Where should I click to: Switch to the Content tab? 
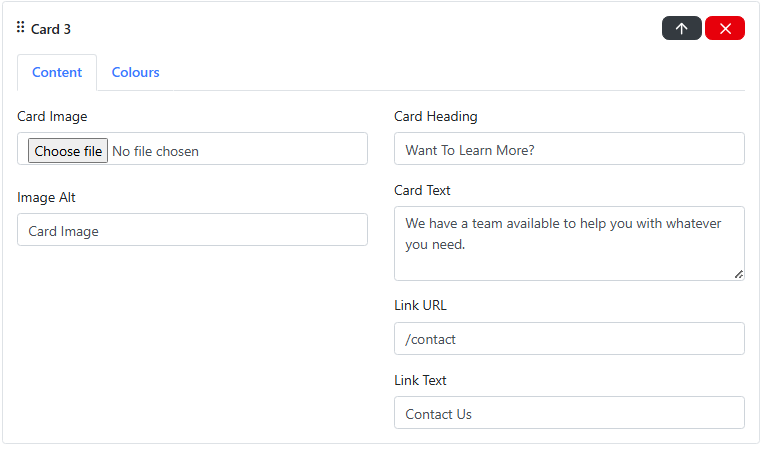tap(57, 73)
